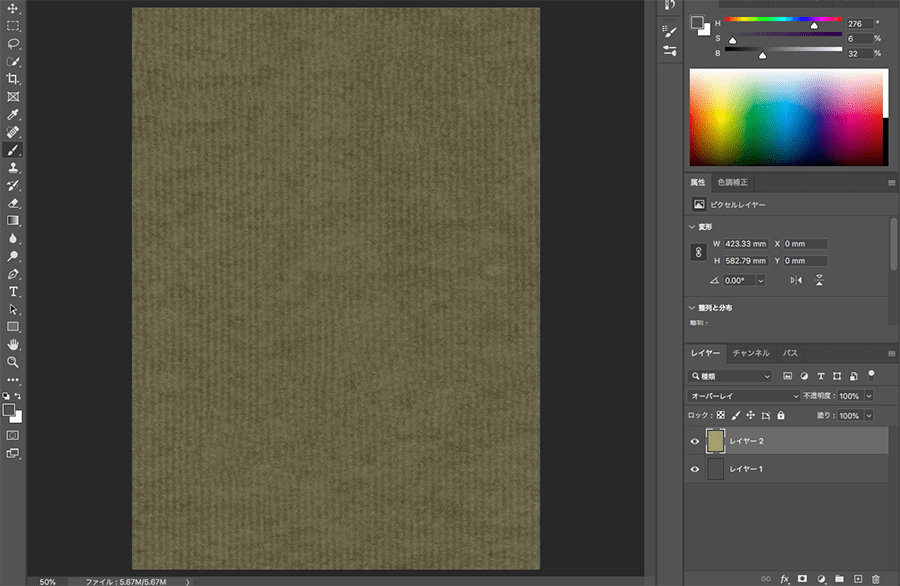The height and width of the screenshot is (586, 900).
Task: Choose the Zoom tool
Action: pyautogui.click(x=13, y=361)
